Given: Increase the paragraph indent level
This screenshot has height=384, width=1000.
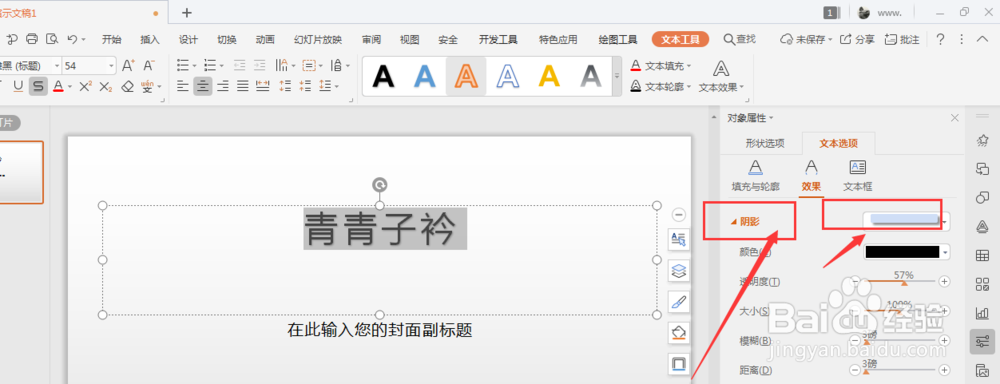Looking at the screenshot, I should (259, 66).
